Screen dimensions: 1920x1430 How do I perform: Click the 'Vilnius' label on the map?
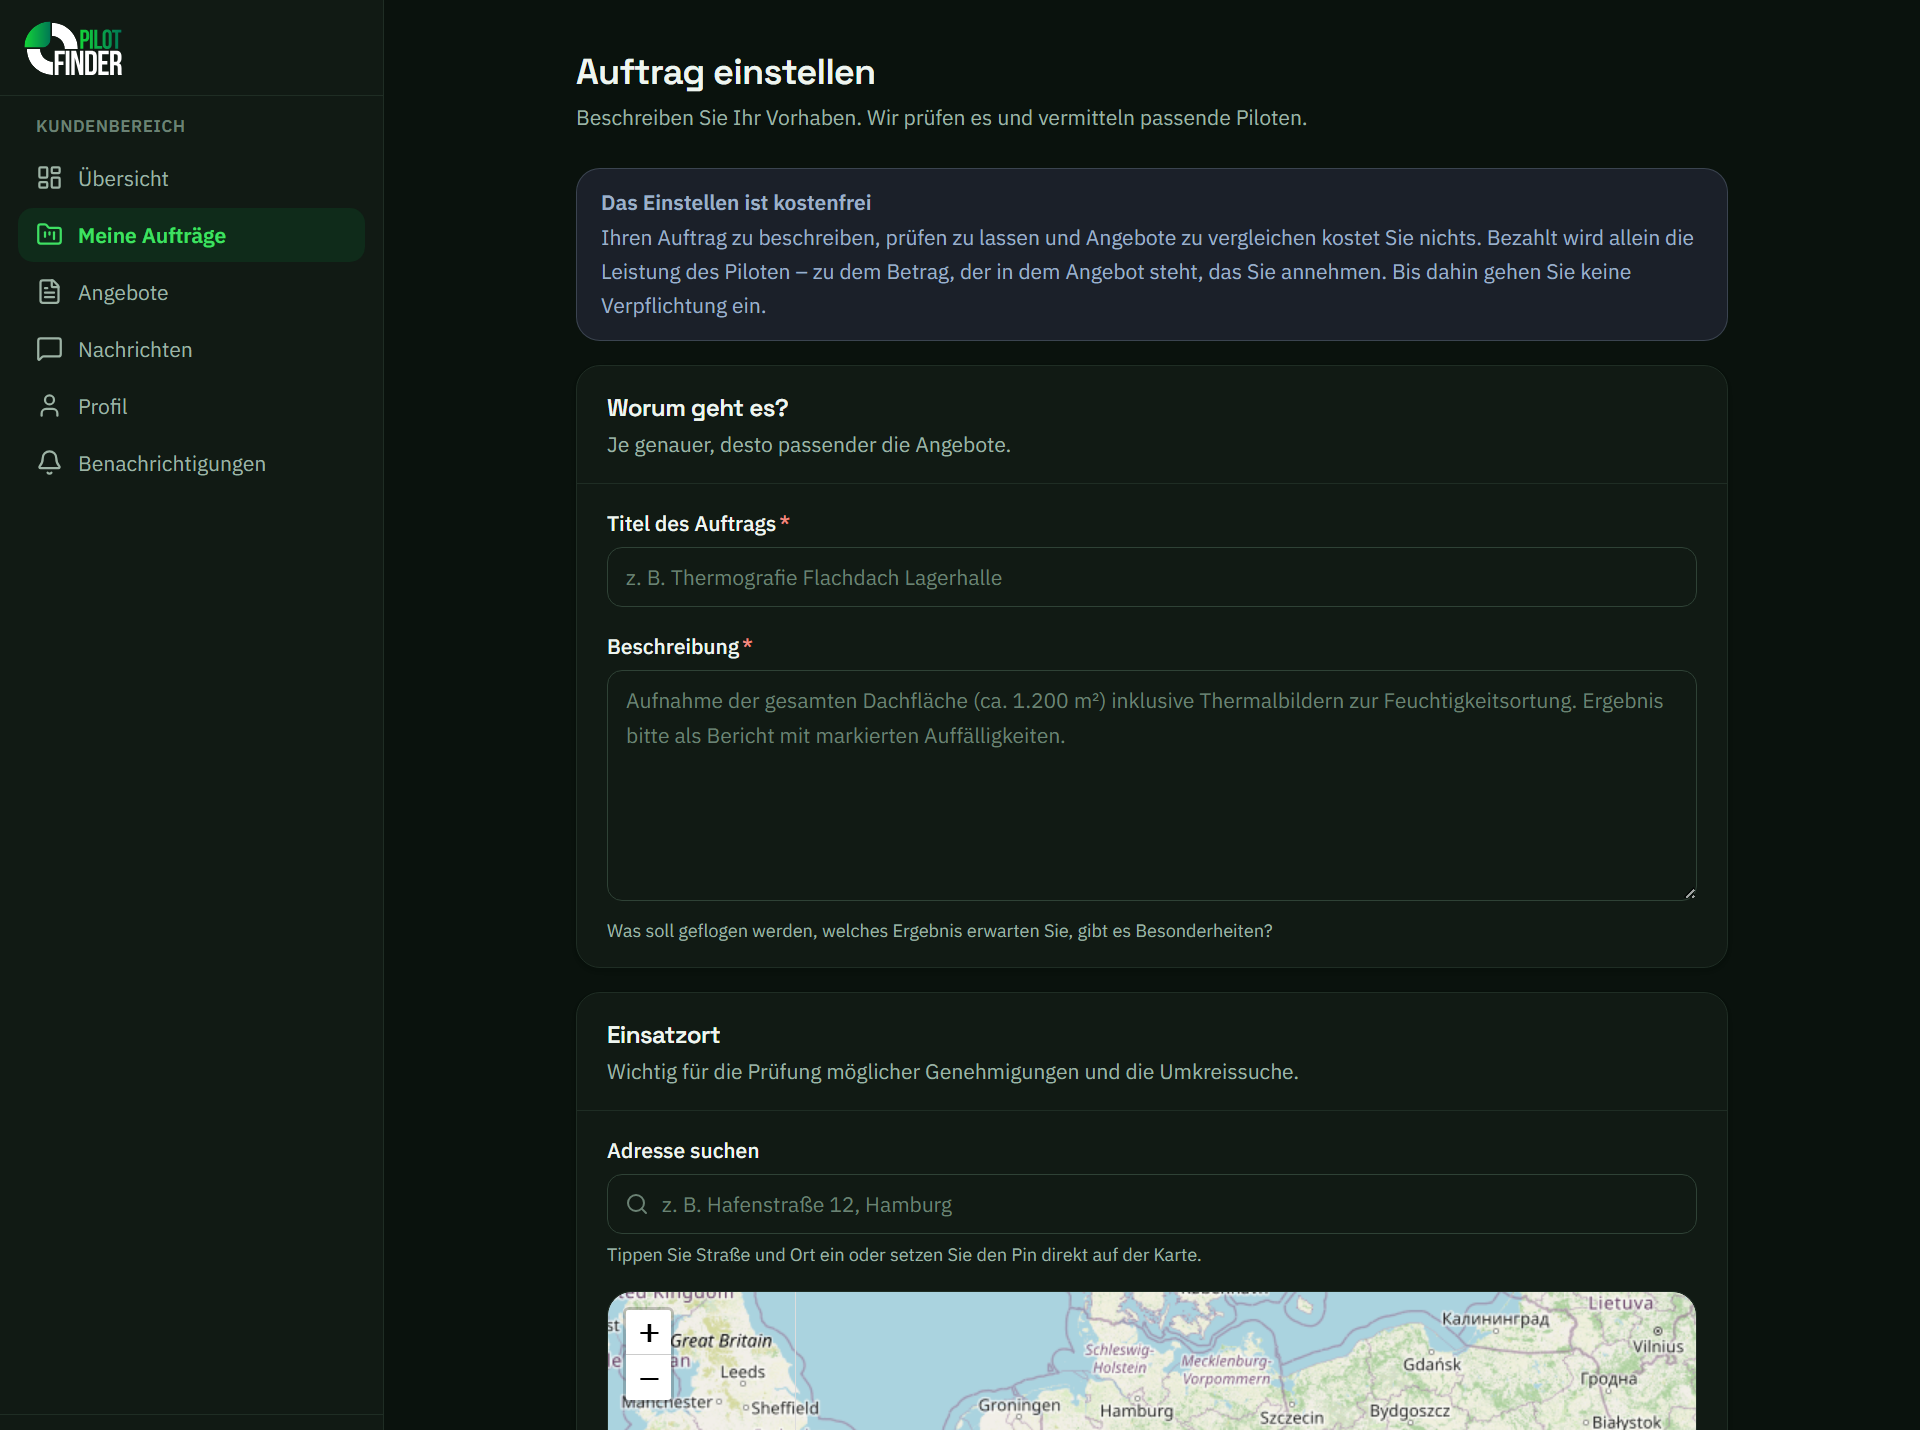(x=1659, y=1346)
